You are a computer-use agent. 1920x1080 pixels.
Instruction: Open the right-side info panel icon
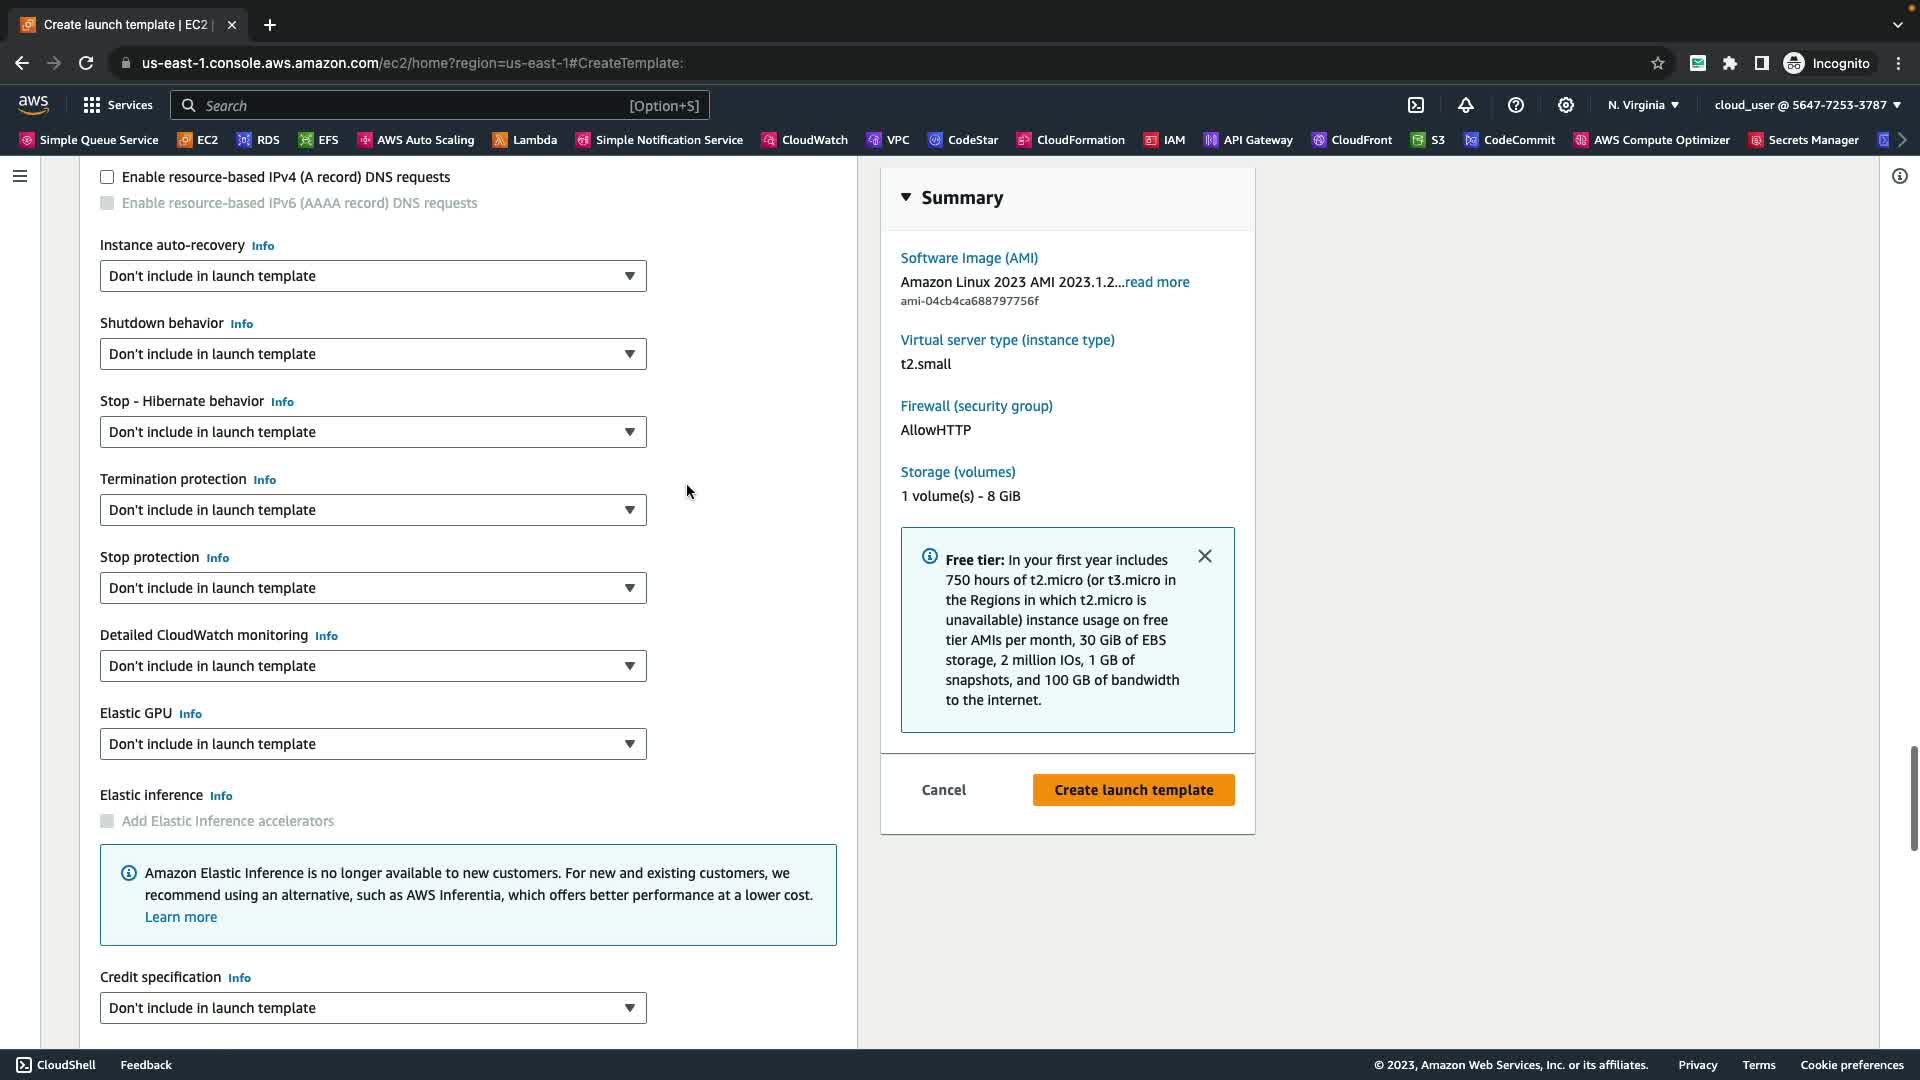tap(1899, 176)
